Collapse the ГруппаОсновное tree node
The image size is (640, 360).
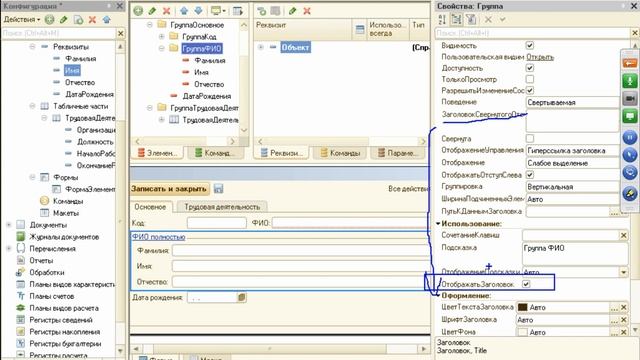(150, 25)
